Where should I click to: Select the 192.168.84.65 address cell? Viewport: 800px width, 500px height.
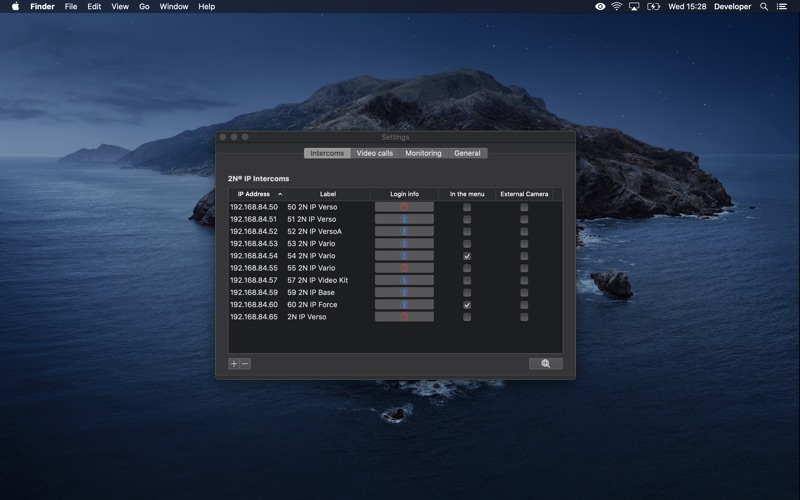click(254, 317)
